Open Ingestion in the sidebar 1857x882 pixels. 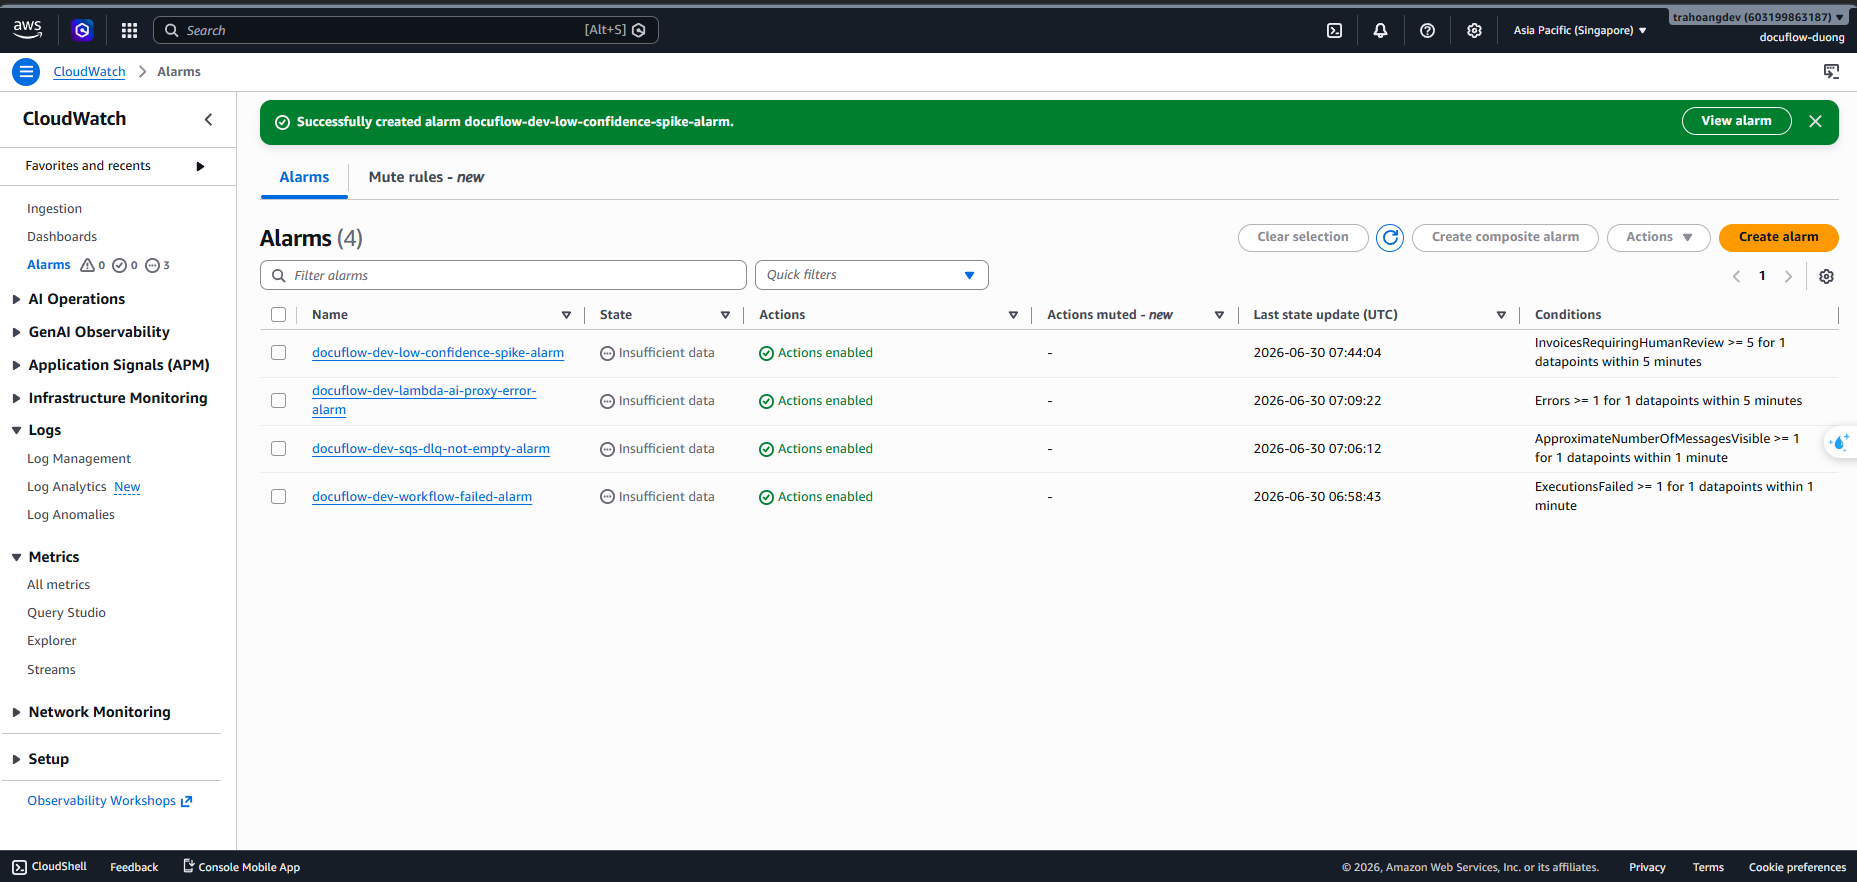[x=54, y=209]
